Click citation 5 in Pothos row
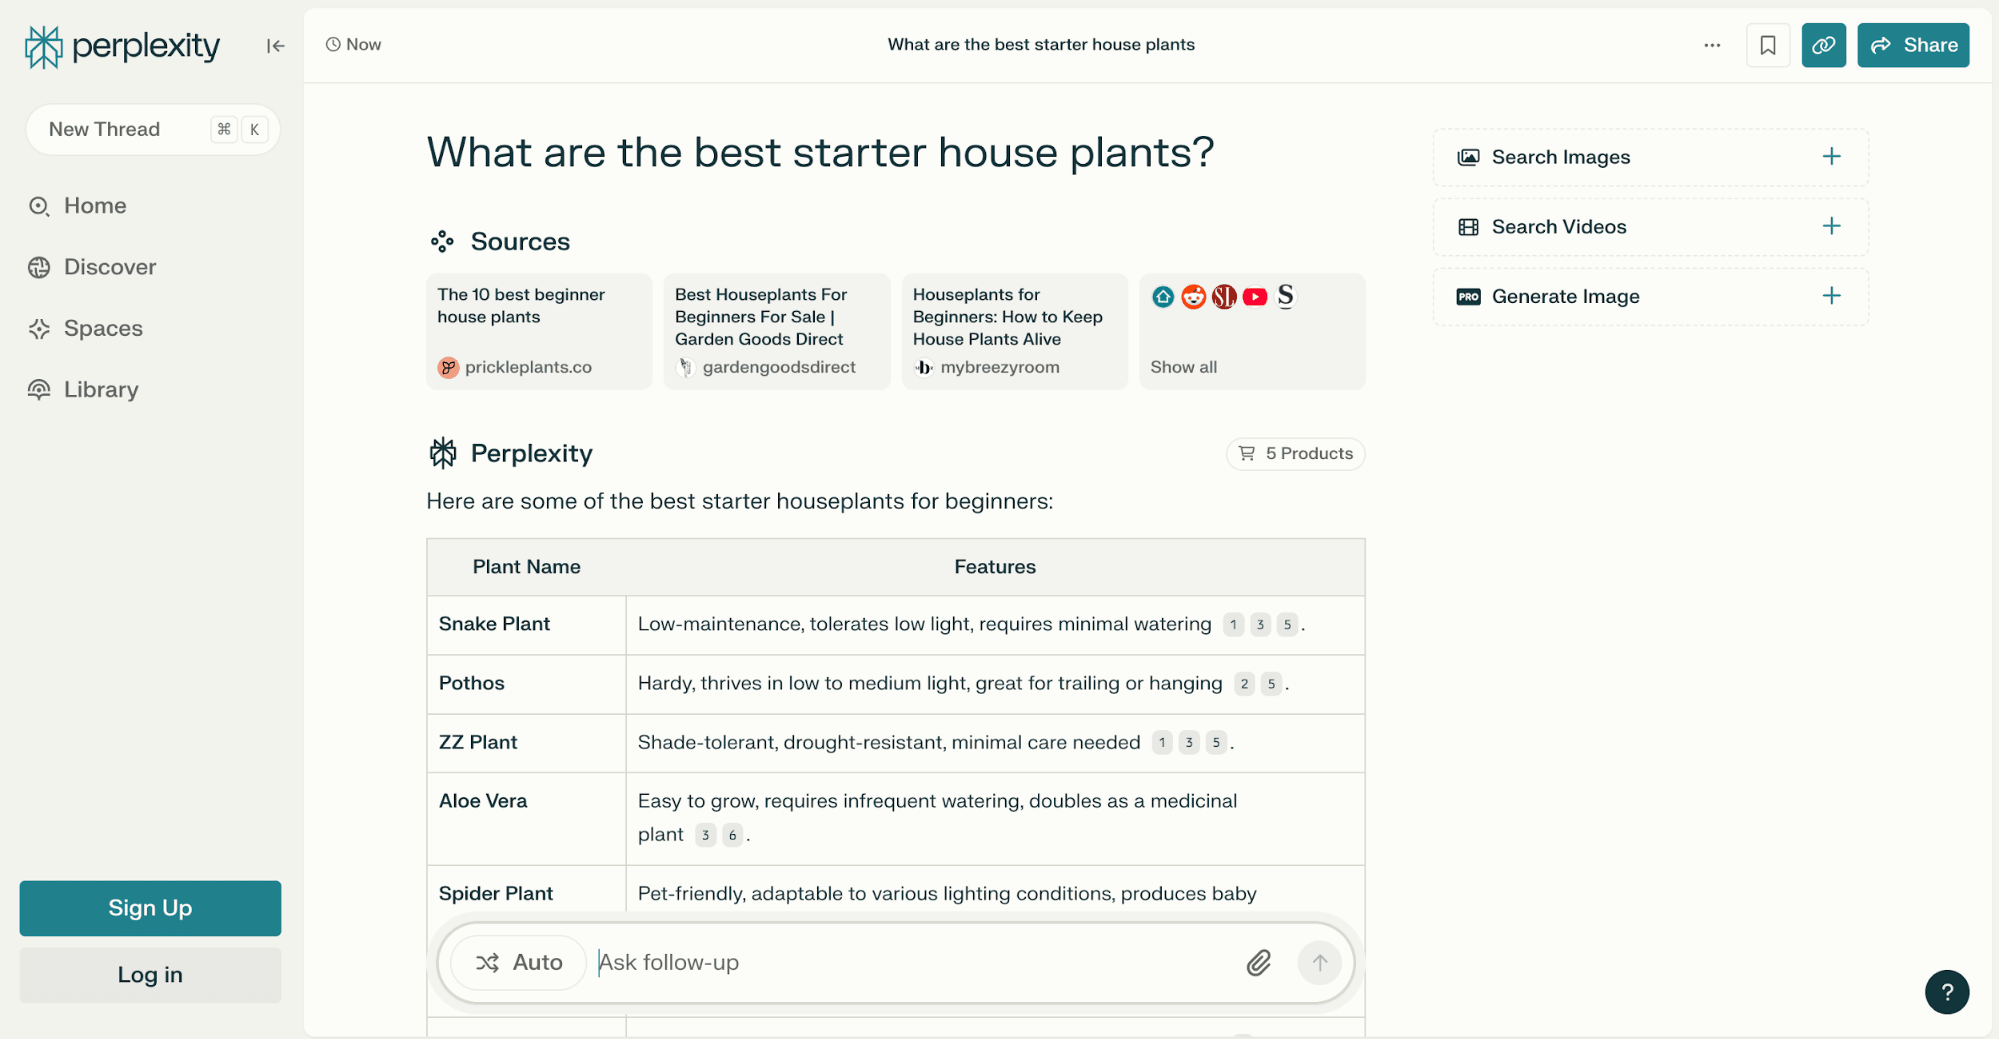 coord(1271,684)
